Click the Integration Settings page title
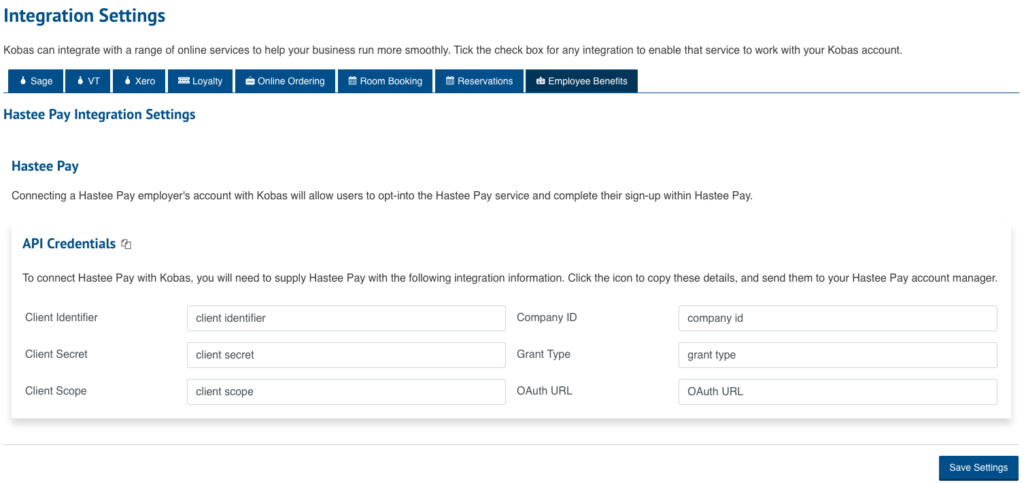This screenshot has height=483, width=1024. pyautogui.click(x=85, y=16)
